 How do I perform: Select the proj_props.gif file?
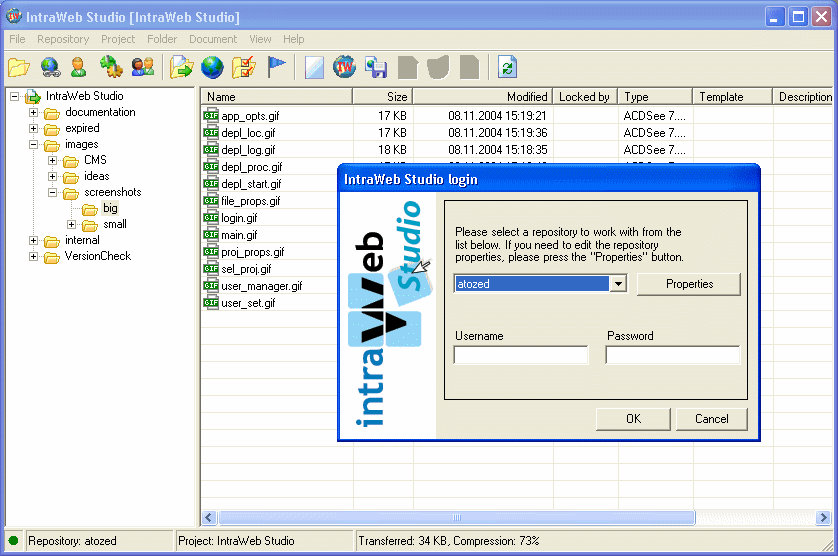(253, 252)
